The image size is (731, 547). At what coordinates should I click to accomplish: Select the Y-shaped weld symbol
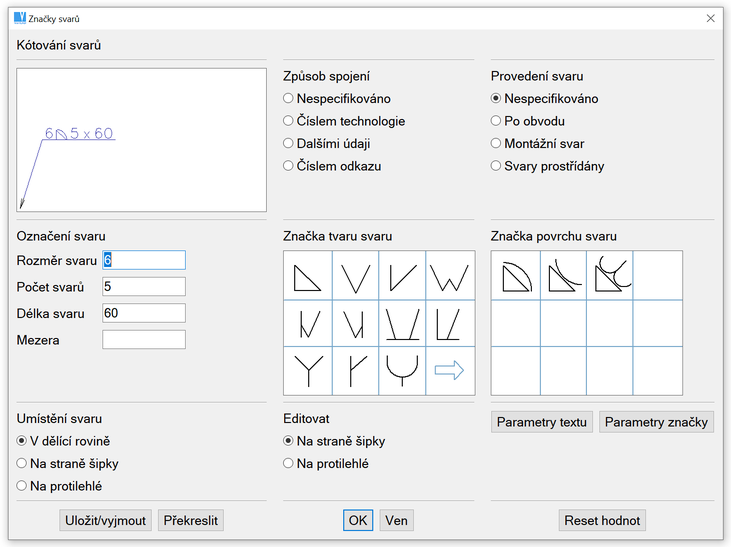[307, 371]
